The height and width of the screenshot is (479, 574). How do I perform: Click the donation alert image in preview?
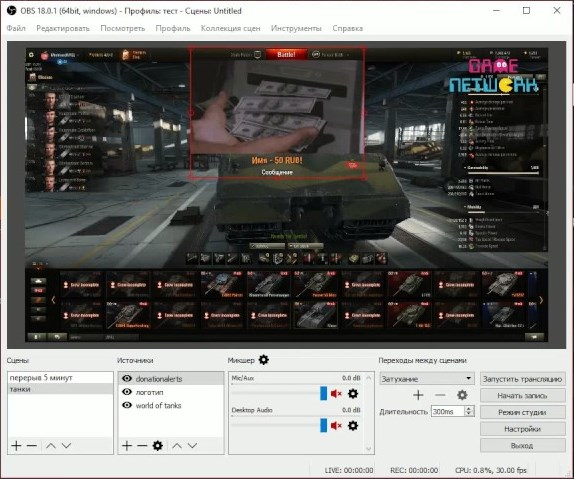point(277,113)
